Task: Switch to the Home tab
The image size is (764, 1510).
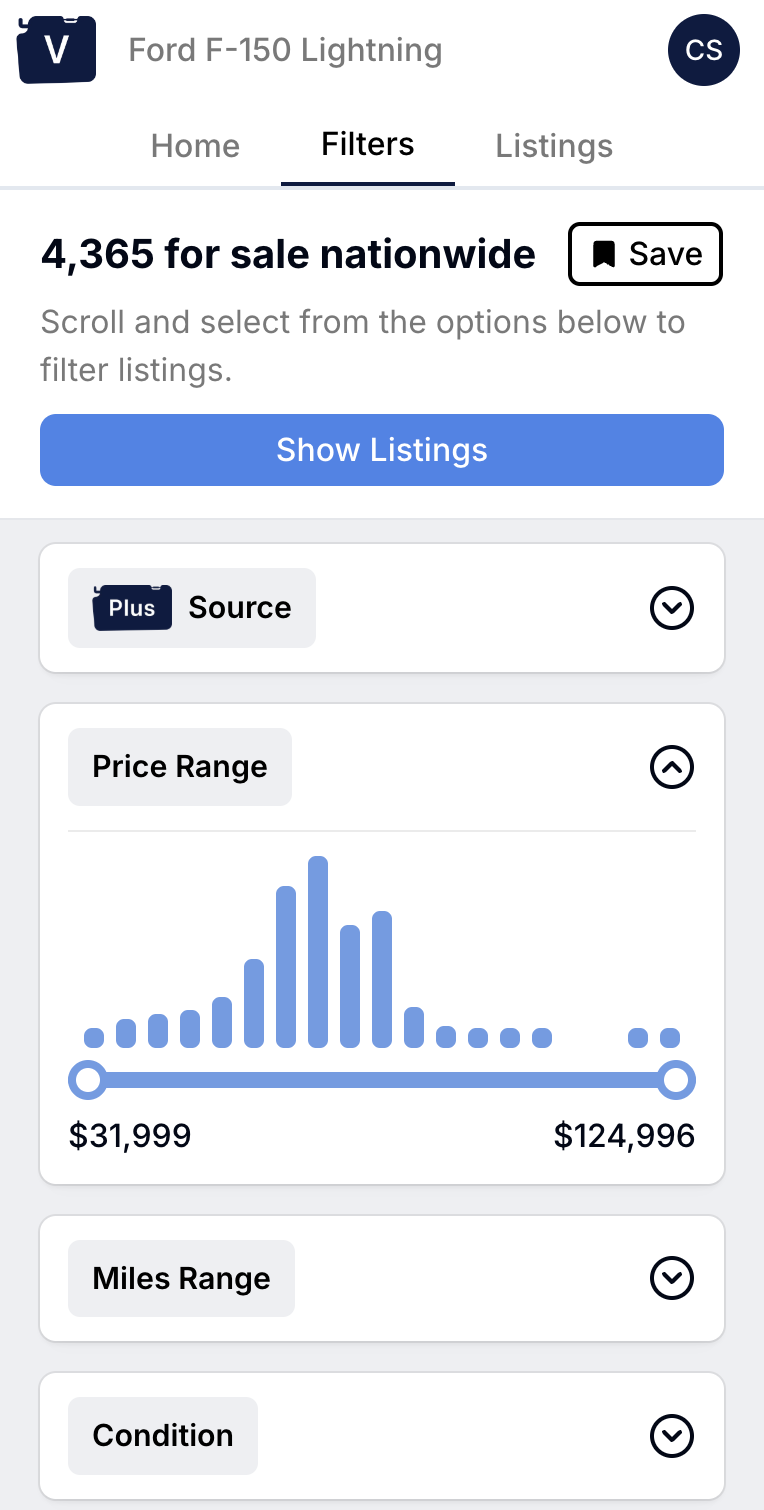Action: [x=195, y=146]
